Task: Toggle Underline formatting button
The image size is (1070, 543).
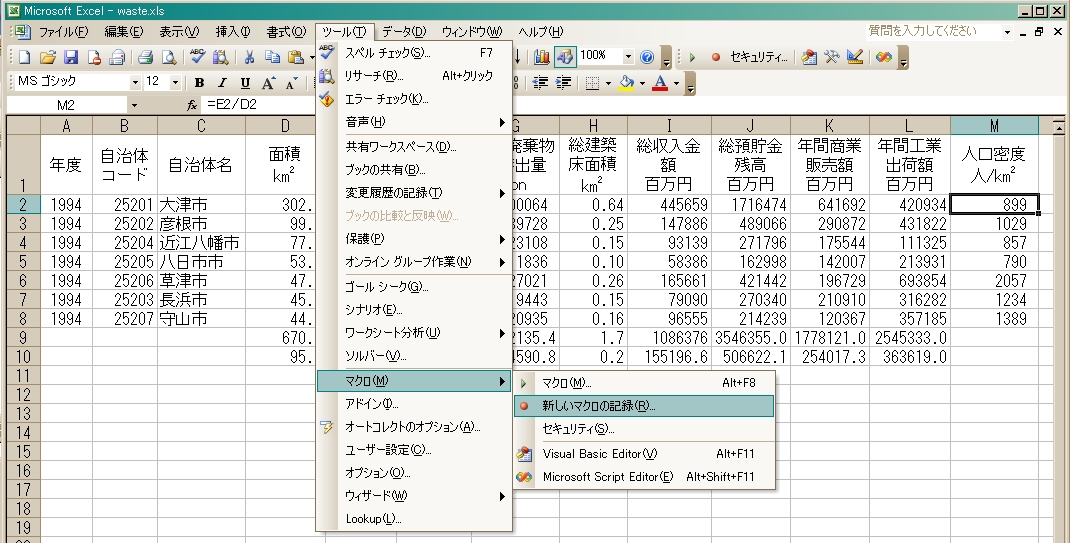Action: pos(244,83)
